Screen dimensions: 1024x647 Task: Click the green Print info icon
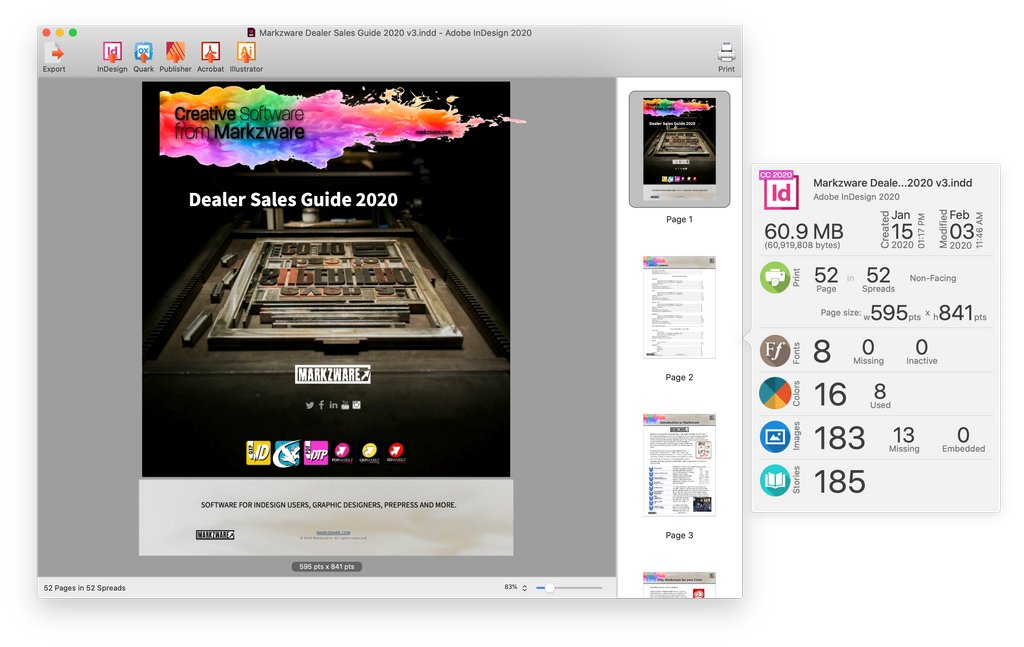tap(775, 277)
